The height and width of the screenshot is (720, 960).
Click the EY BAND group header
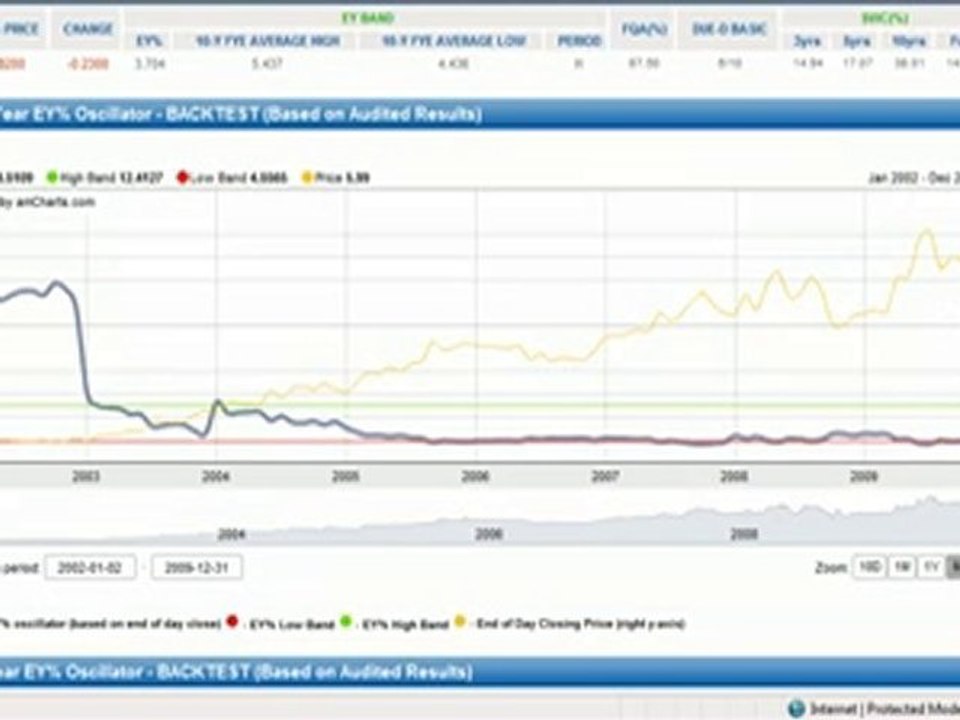pos(367,18)
